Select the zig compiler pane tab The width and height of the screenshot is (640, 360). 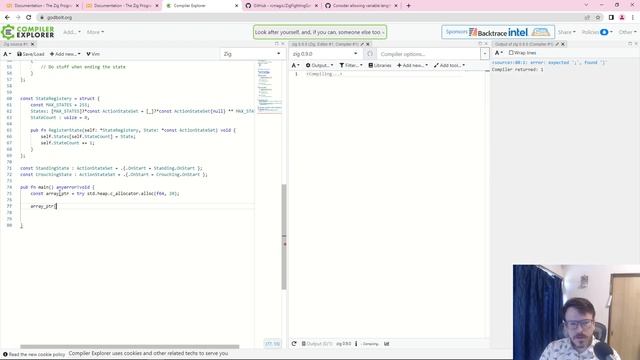[x=325, y=44]
